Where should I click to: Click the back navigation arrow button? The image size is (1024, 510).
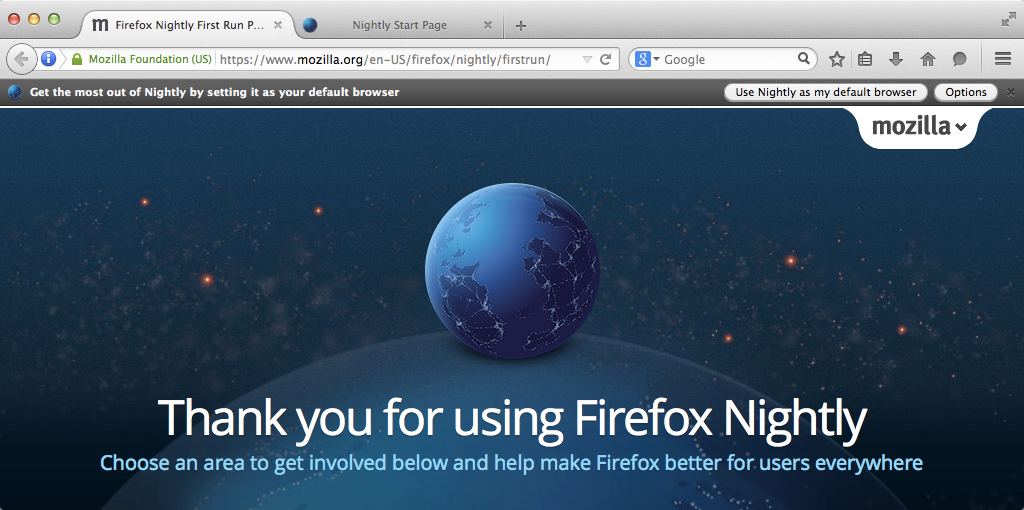[x=21, y=59]
